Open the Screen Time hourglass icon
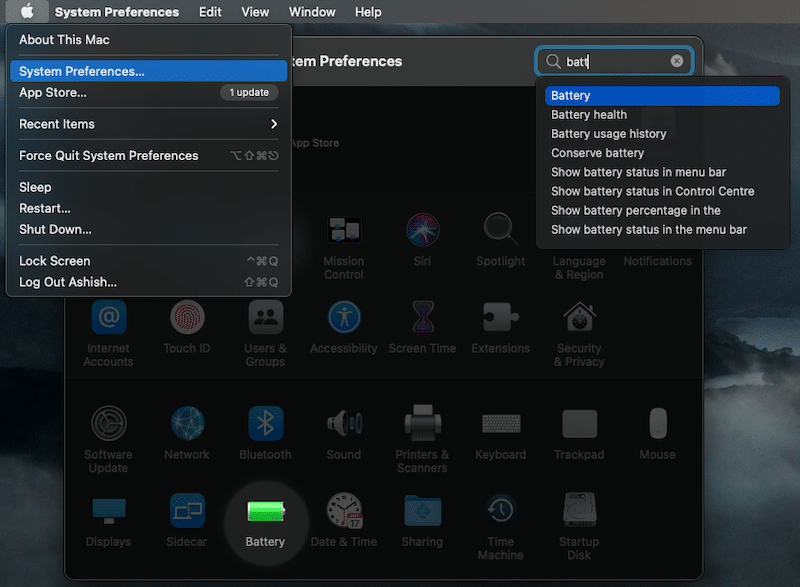Image resolution: width=800 pixels, height=587 pixels. tap(422, 318)
